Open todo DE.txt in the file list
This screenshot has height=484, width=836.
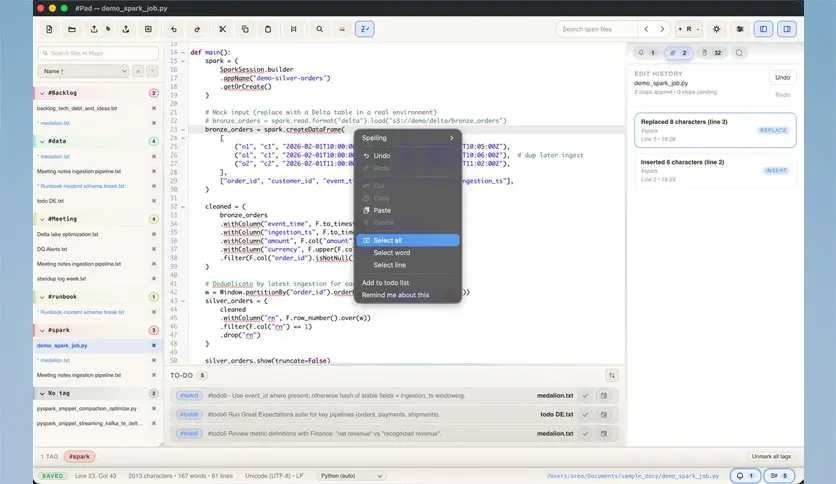tap(50, 201)
